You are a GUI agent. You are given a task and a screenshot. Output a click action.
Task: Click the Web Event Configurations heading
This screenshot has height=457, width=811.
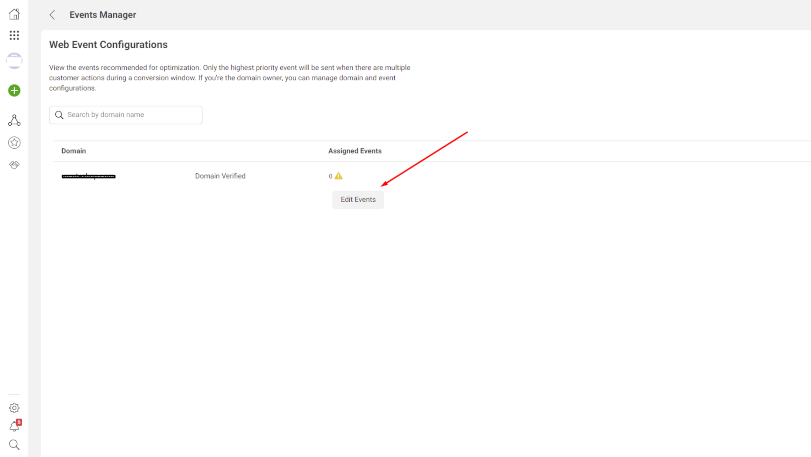108,45
